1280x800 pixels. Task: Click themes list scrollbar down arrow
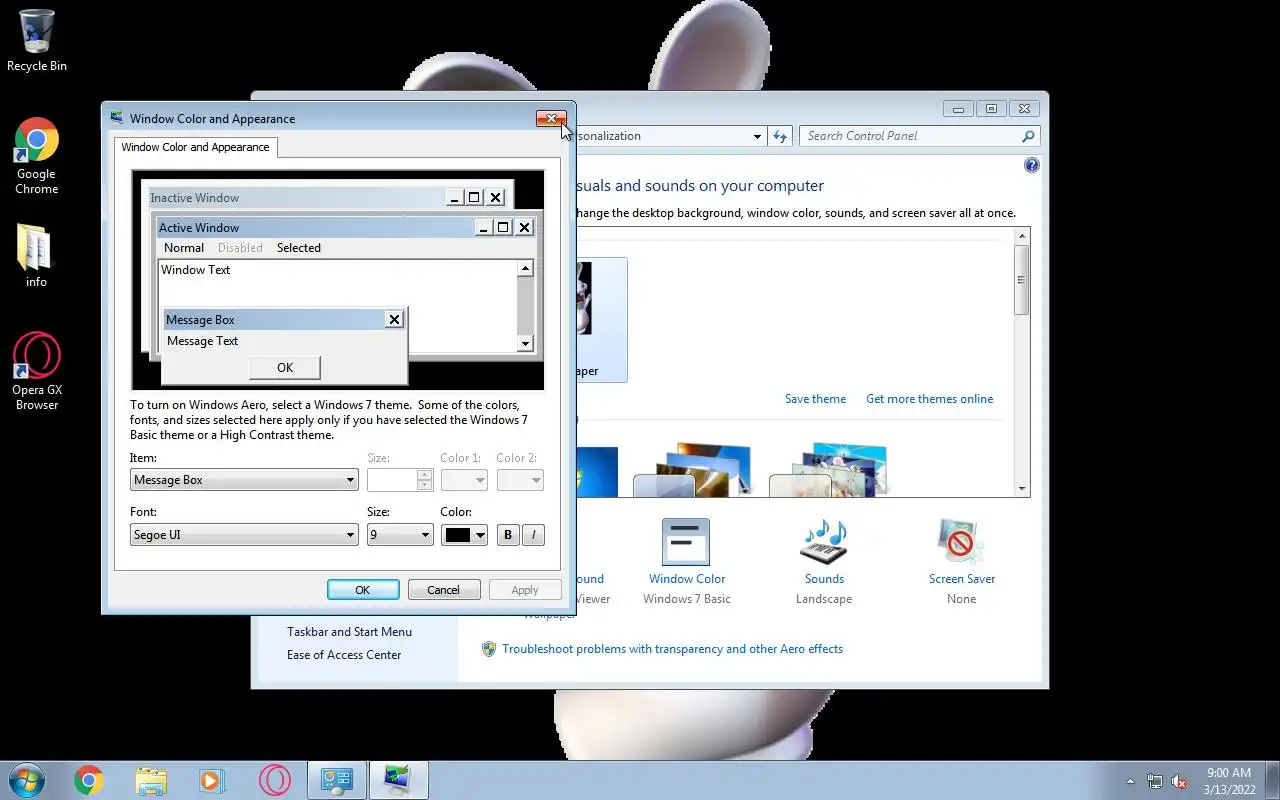[1022, 488]
